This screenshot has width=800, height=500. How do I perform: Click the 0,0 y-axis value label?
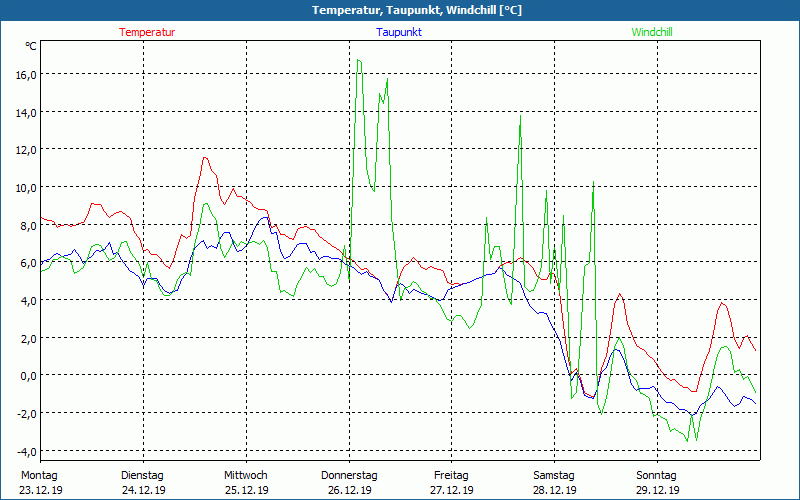[28, 375]
